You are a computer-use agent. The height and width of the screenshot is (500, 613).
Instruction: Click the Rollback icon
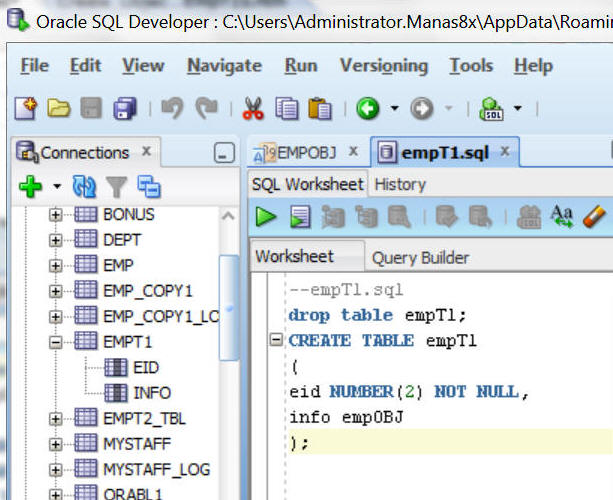tap(480, 217)
